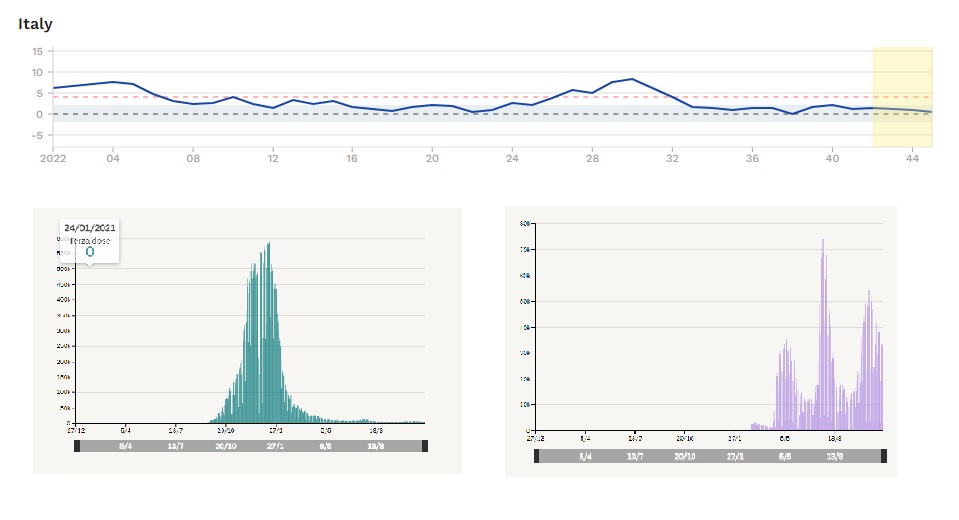Click the 24/01/2021 tooltip date
This screenshot has height=520, width=959.
pos(90,228)
